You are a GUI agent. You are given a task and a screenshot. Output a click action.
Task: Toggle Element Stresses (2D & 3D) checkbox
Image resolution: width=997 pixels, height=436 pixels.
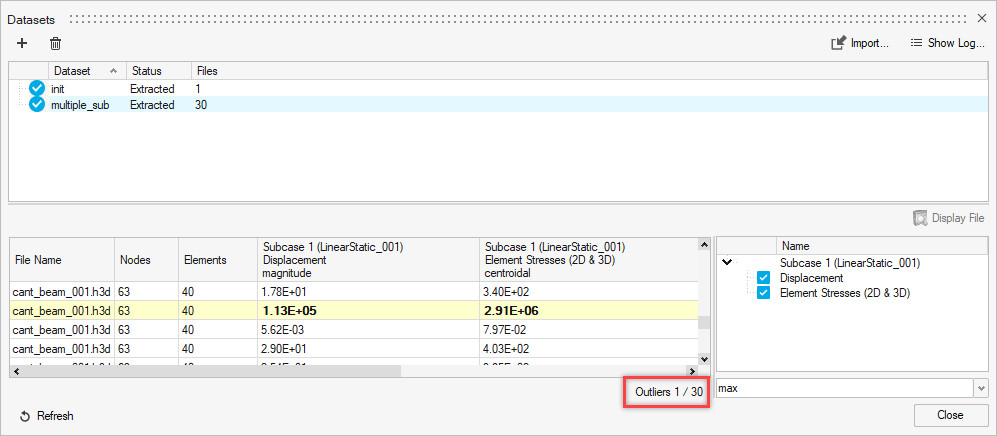(764, 293)
